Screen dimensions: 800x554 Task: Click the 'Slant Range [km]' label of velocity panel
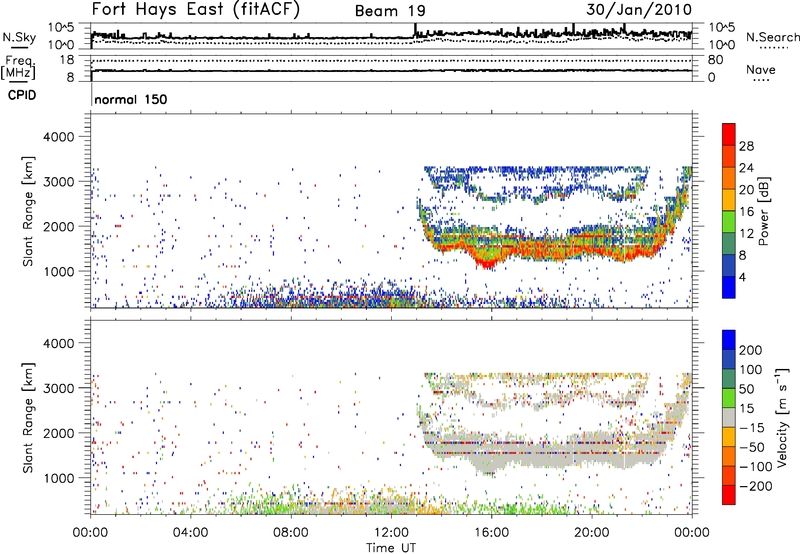tap(28, 418)
